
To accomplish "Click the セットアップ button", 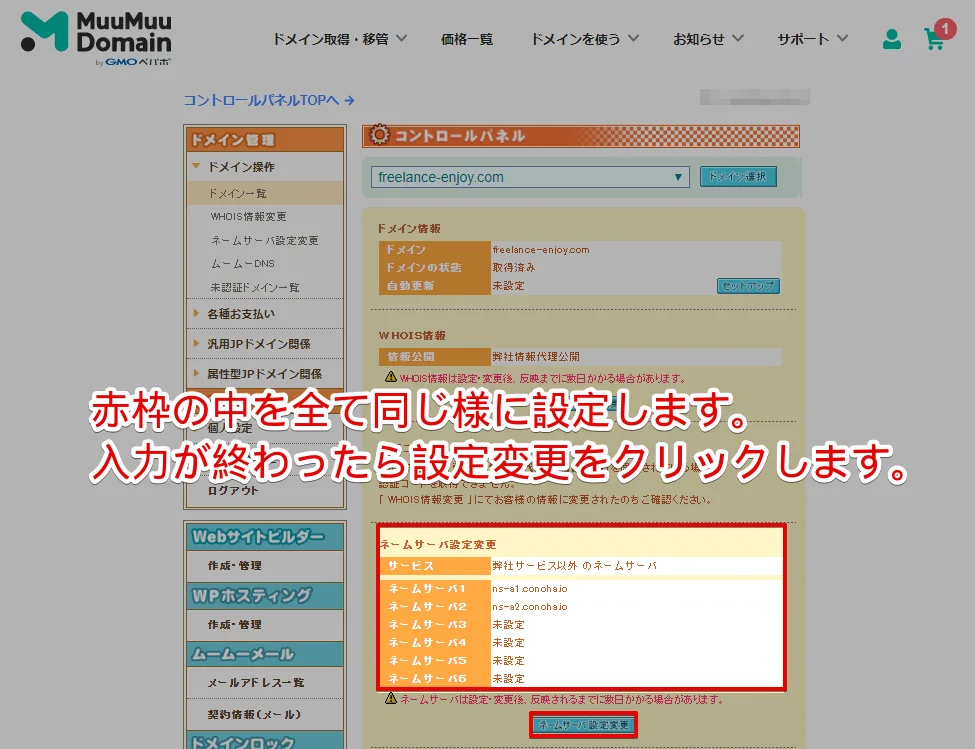I will pos(748,286).
